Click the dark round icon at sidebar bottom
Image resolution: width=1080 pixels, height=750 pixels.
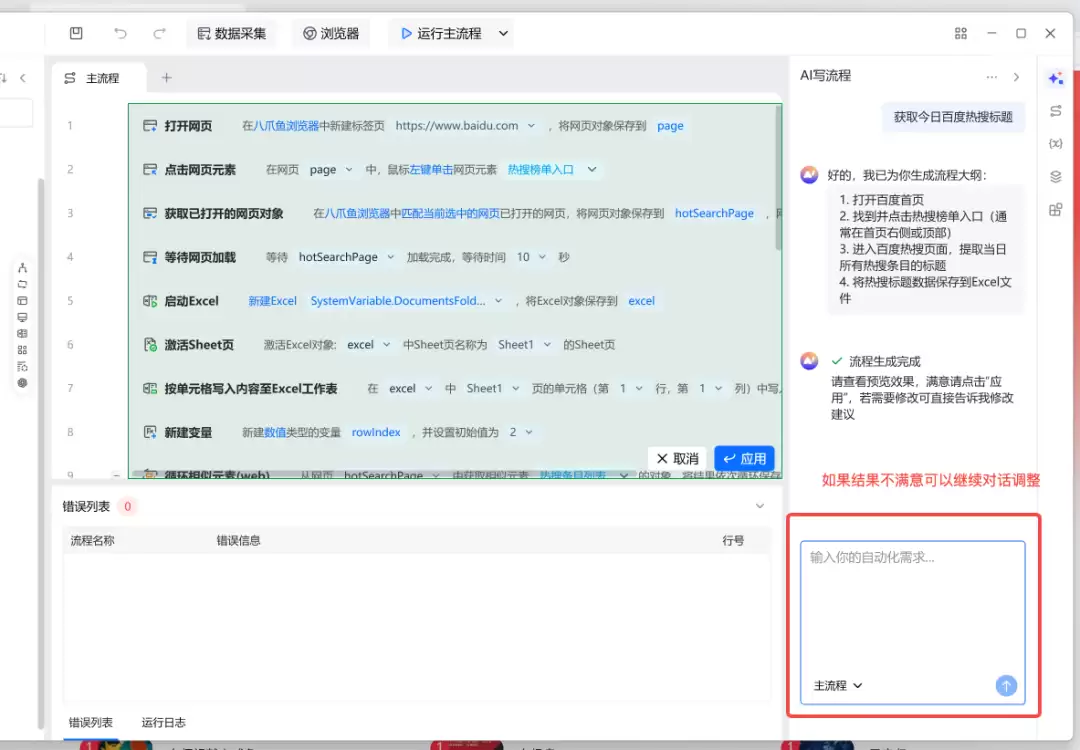tap(22, 383)
